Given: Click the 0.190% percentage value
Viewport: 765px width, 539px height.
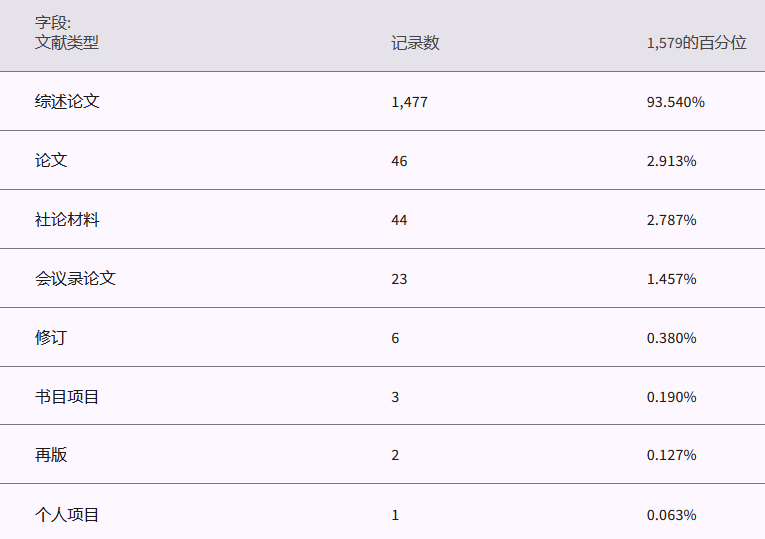Looking at the screenshot, I should tap(671, 397).
